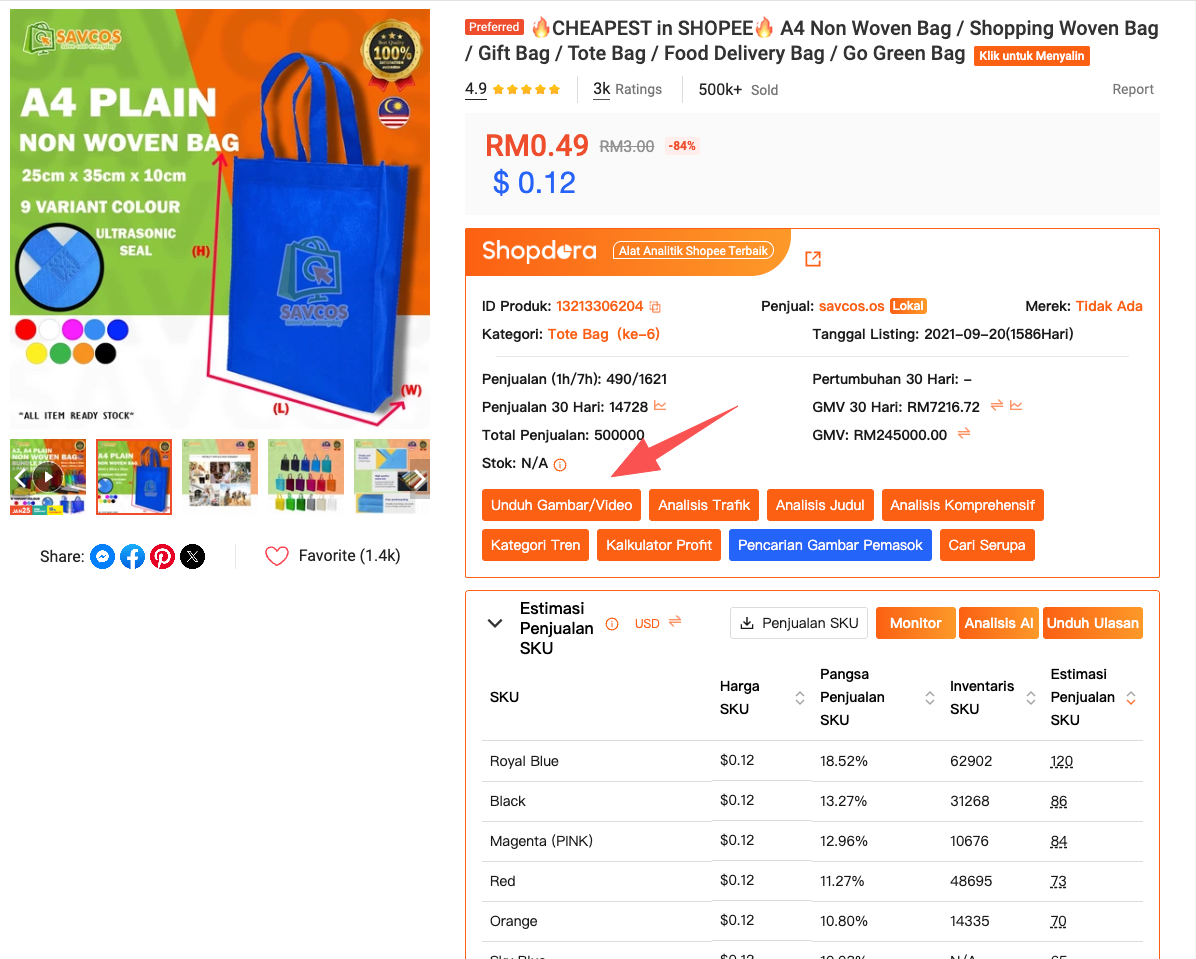Screen dimensions: 1196x959
Task: Copy the product ID with copy icon
Action: click(x=655, y=307)
